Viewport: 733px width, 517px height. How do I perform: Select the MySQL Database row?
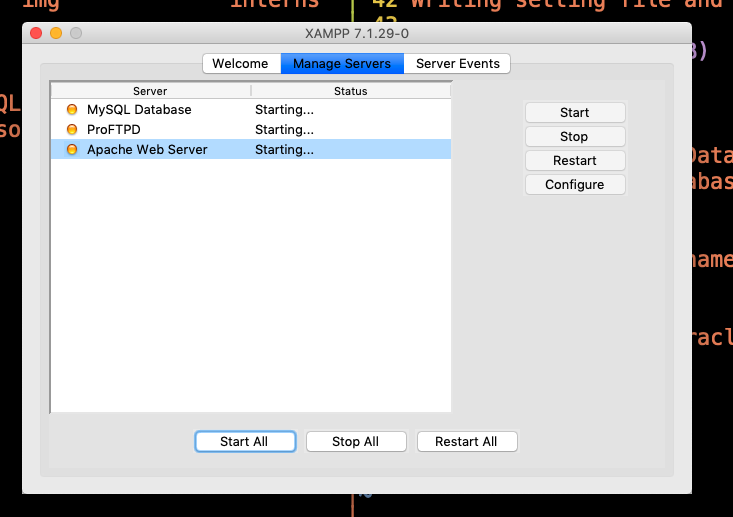[x=251, y=109]
